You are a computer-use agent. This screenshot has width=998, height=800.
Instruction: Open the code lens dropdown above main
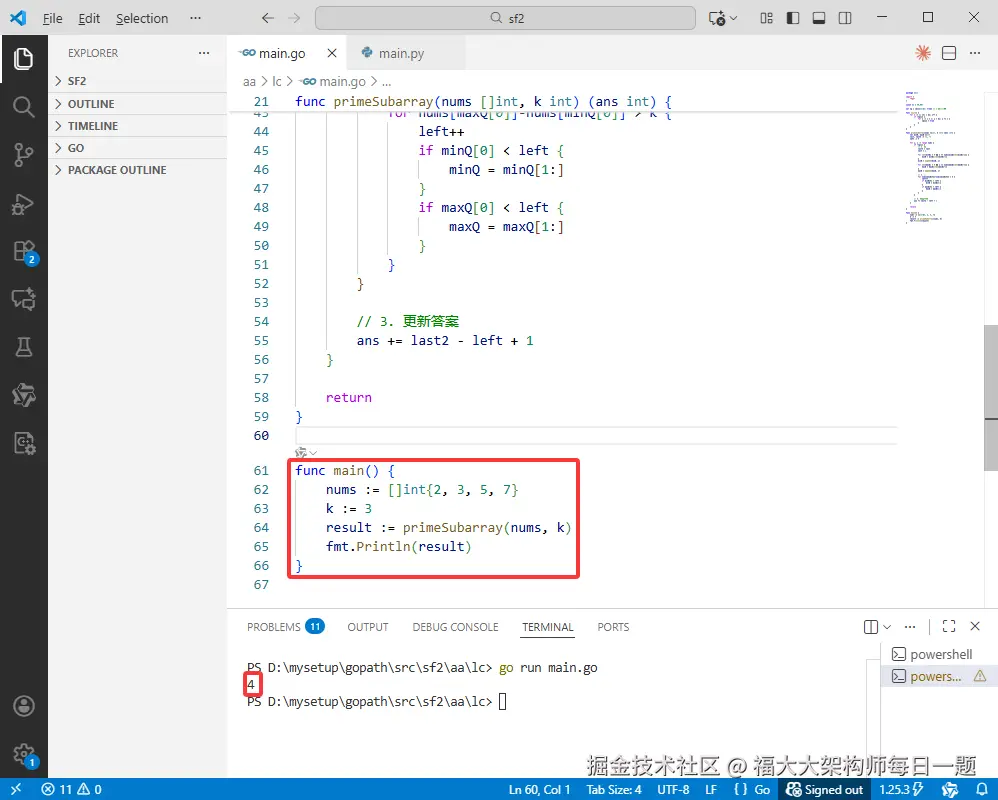pyautogui.click(x=313, y=453)
